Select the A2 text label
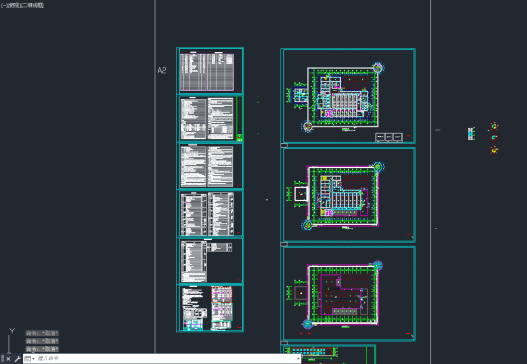527x364 pixels. (162, 70)
